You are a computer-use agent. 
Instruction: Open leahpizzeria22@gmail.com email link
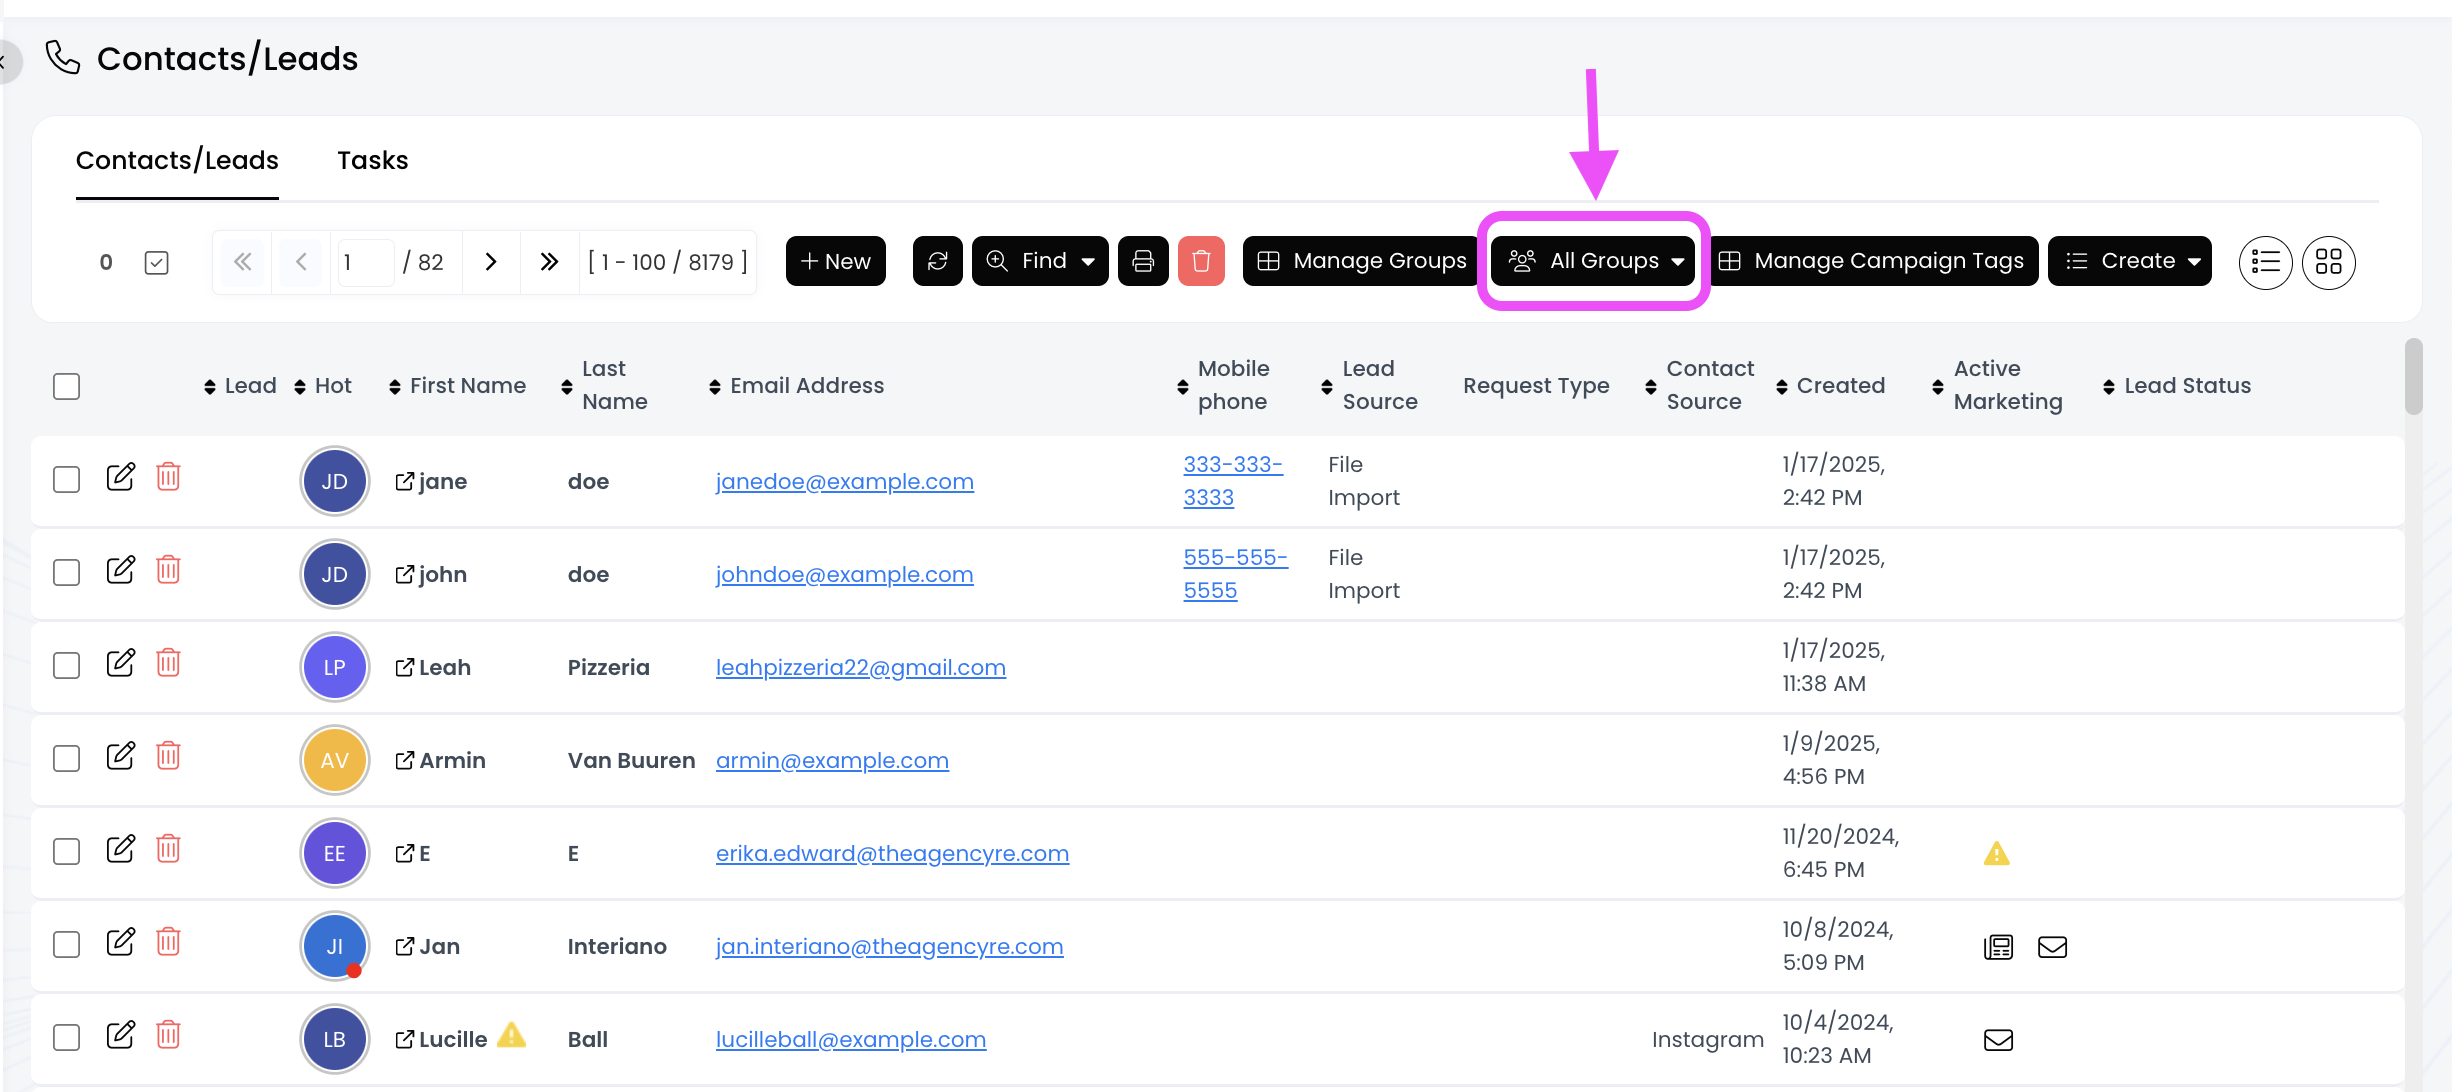coord(860,667)
